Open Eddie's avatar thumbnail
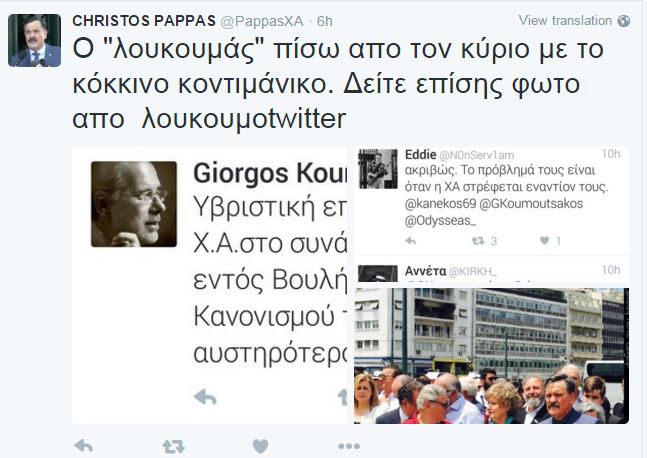Viewport: 647px width, 458px height. point(378,169)
